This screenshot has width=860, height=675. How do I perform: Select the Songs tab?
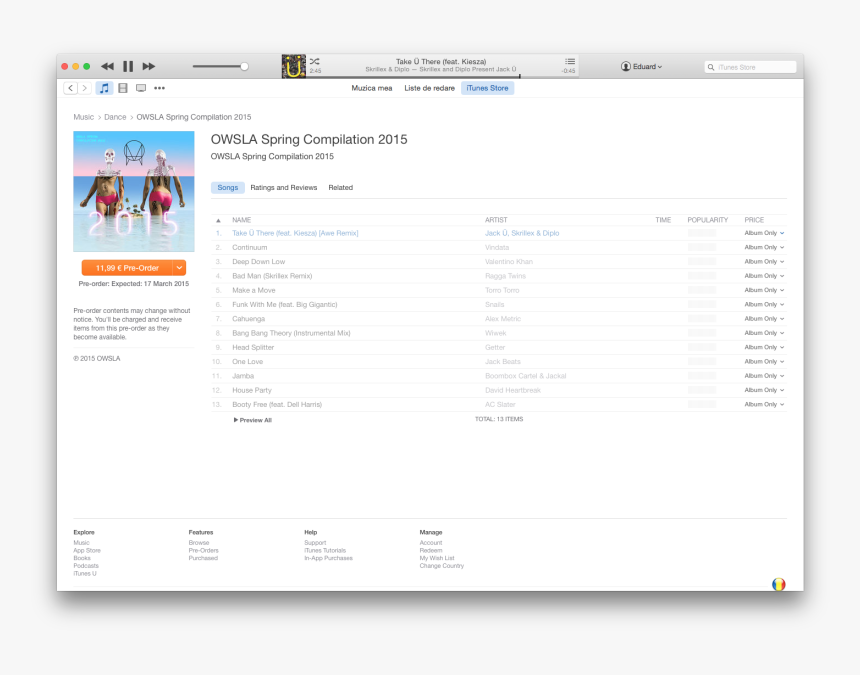pyautogui.click(x=227, y=187)
